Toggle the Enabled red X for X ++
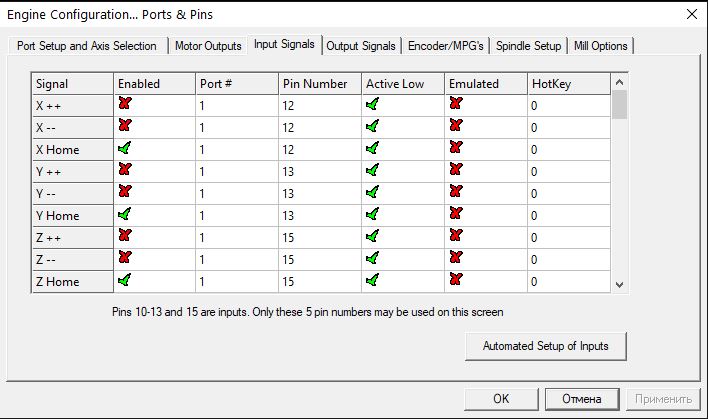 pyautogui.click(x=125, y=104)
